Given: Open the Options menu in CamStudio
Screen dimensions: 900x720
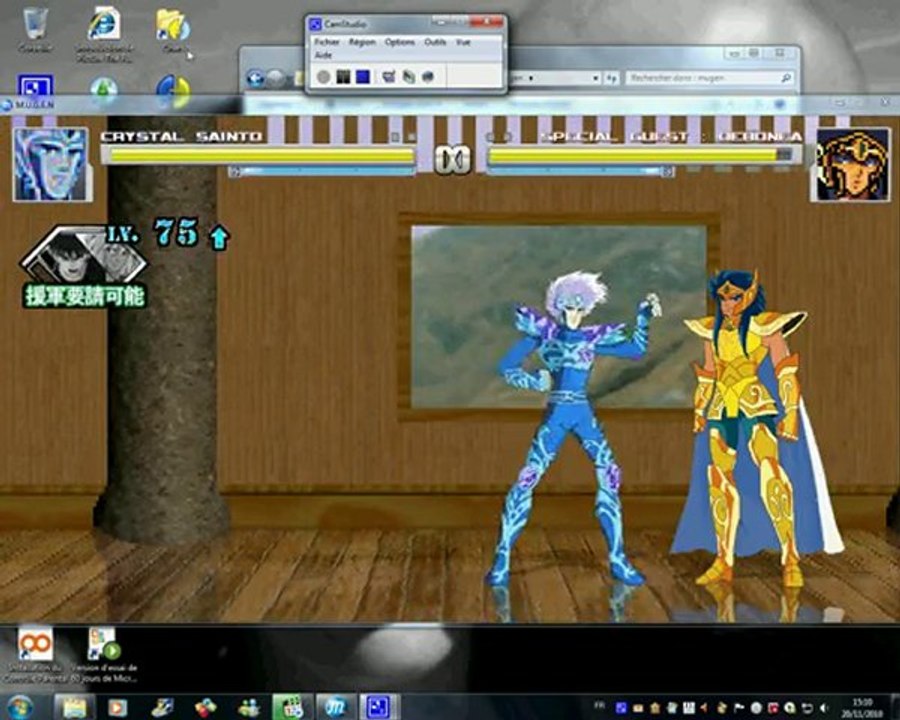Looking at the screenshot, I should coord(399,42).
